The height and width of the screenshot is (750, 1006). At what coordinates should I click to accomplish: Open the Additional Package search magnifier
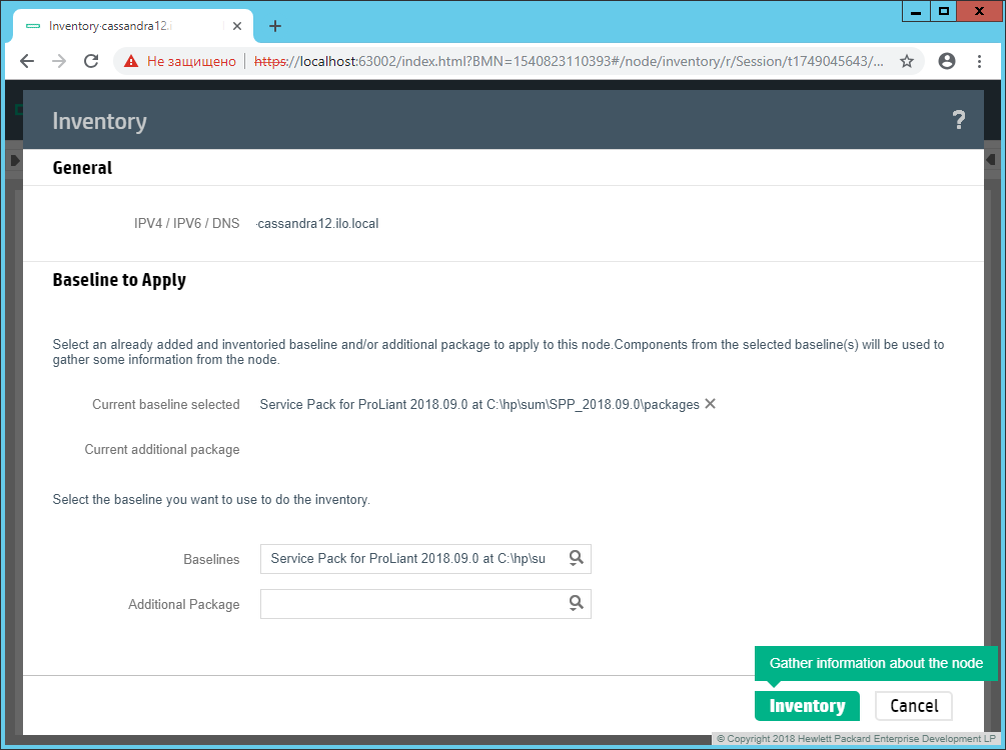point(576,603)
